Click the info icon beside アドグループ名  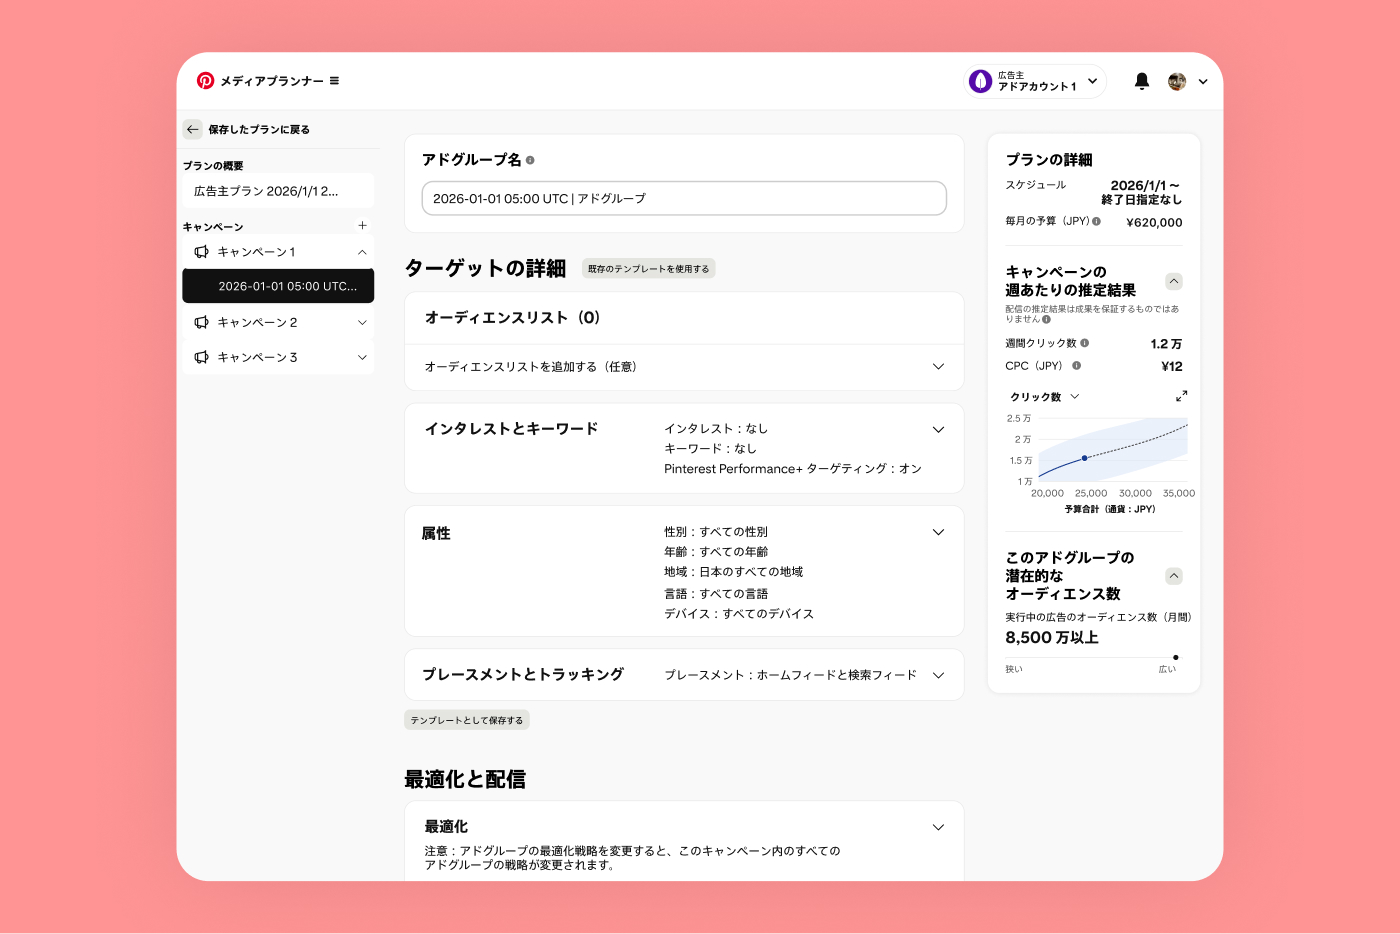(529, 157)
